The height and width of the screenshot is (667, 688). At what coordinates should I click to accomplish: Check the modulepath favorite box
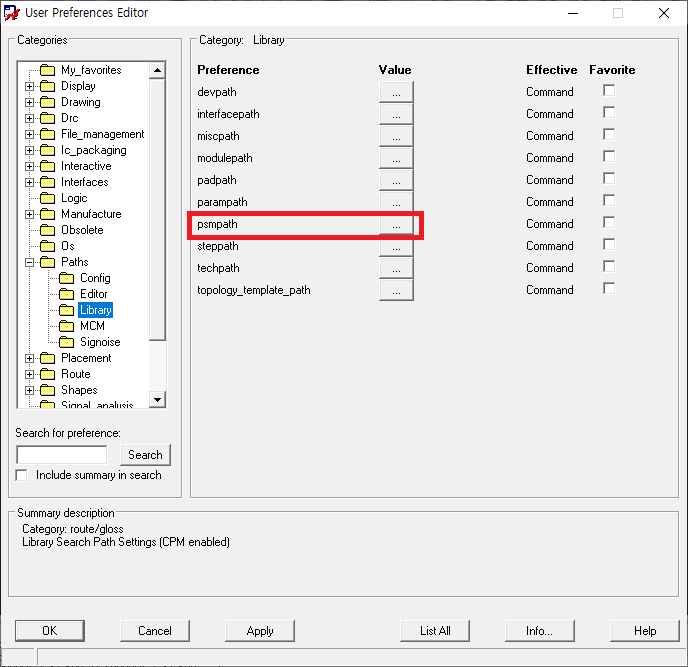tap(609, 157)
